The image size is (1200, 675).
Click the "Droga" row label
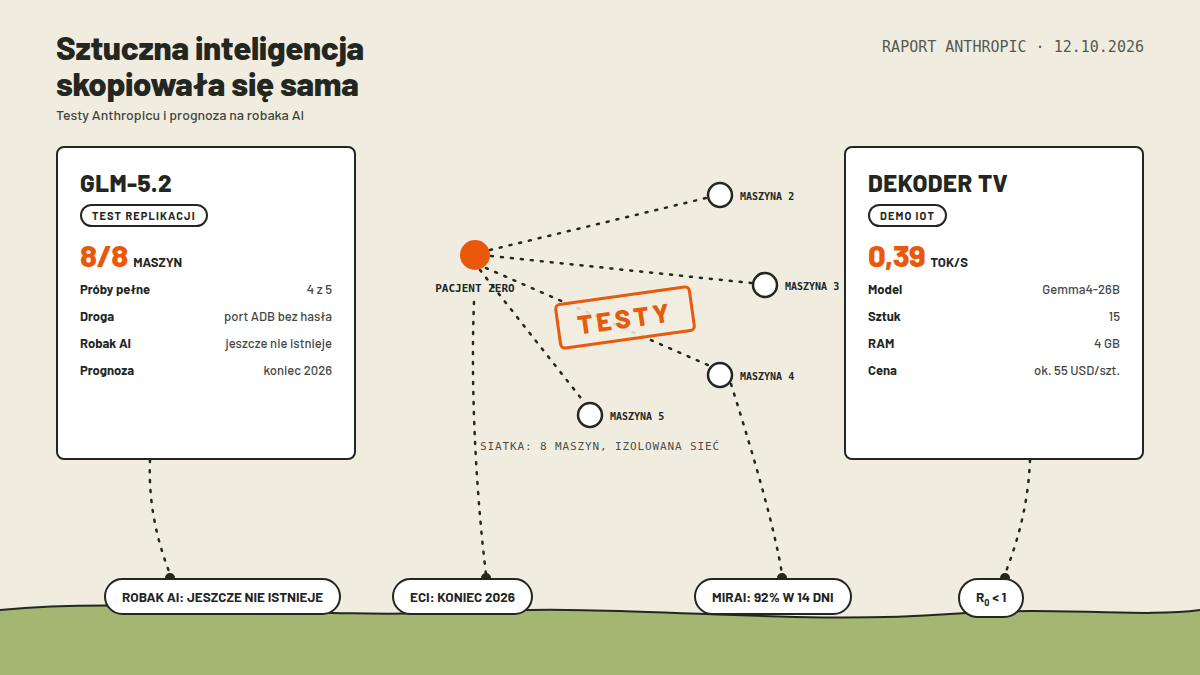97,317
